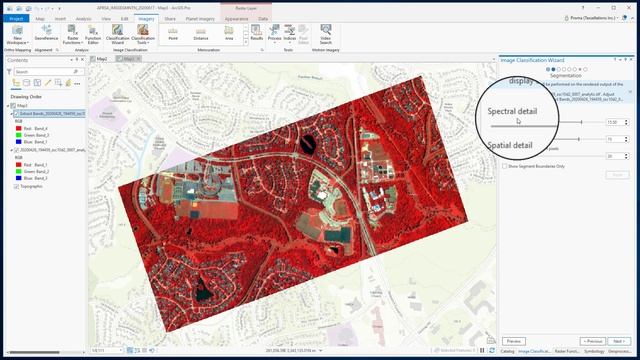
Task: Click Previous button in wizard
Action: point(593,341)
